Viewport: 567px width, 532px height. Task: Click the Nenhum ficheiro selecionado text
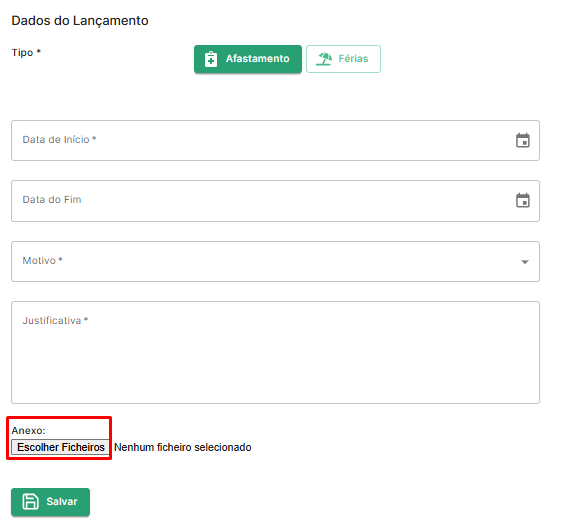[x=183, y=447]
